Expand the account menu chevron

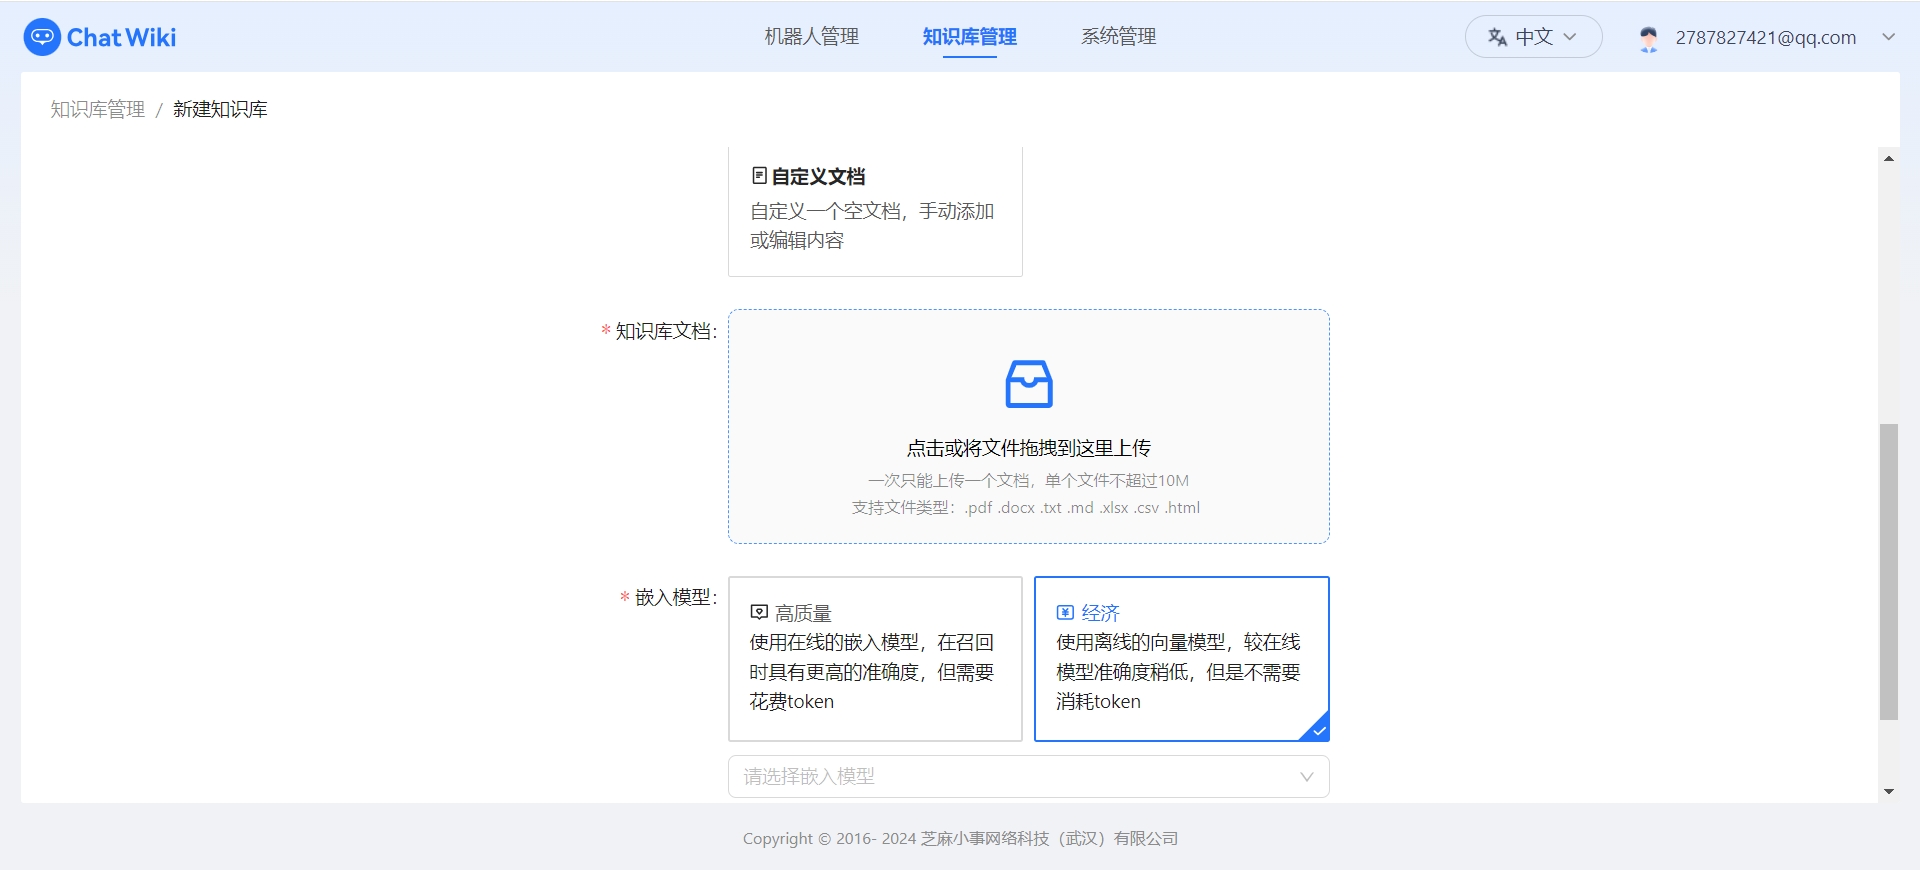click(1888, 37)
